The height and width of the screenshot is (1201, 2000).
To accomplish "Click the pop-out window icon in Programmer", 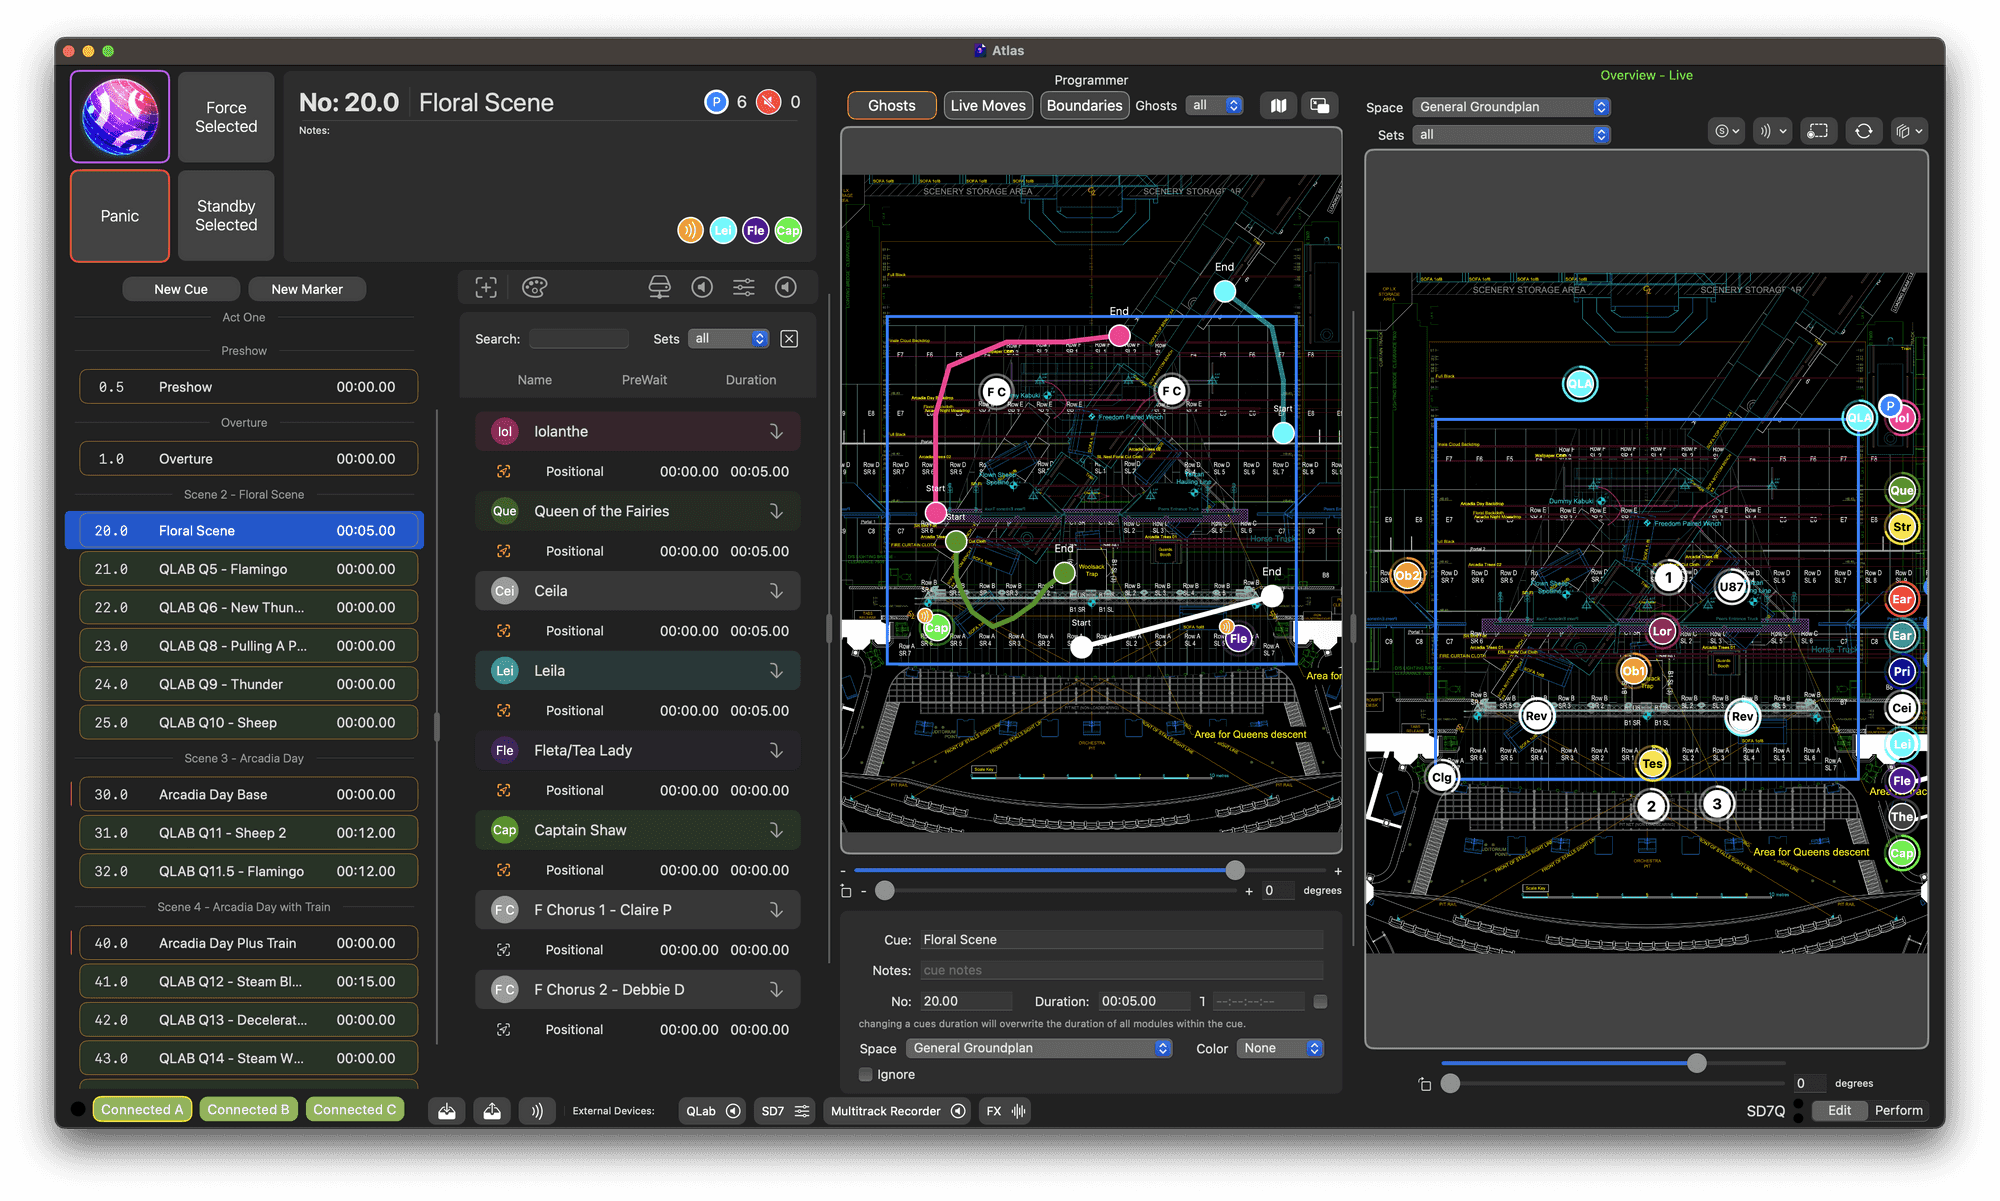I will click(x=1320, y=106).
